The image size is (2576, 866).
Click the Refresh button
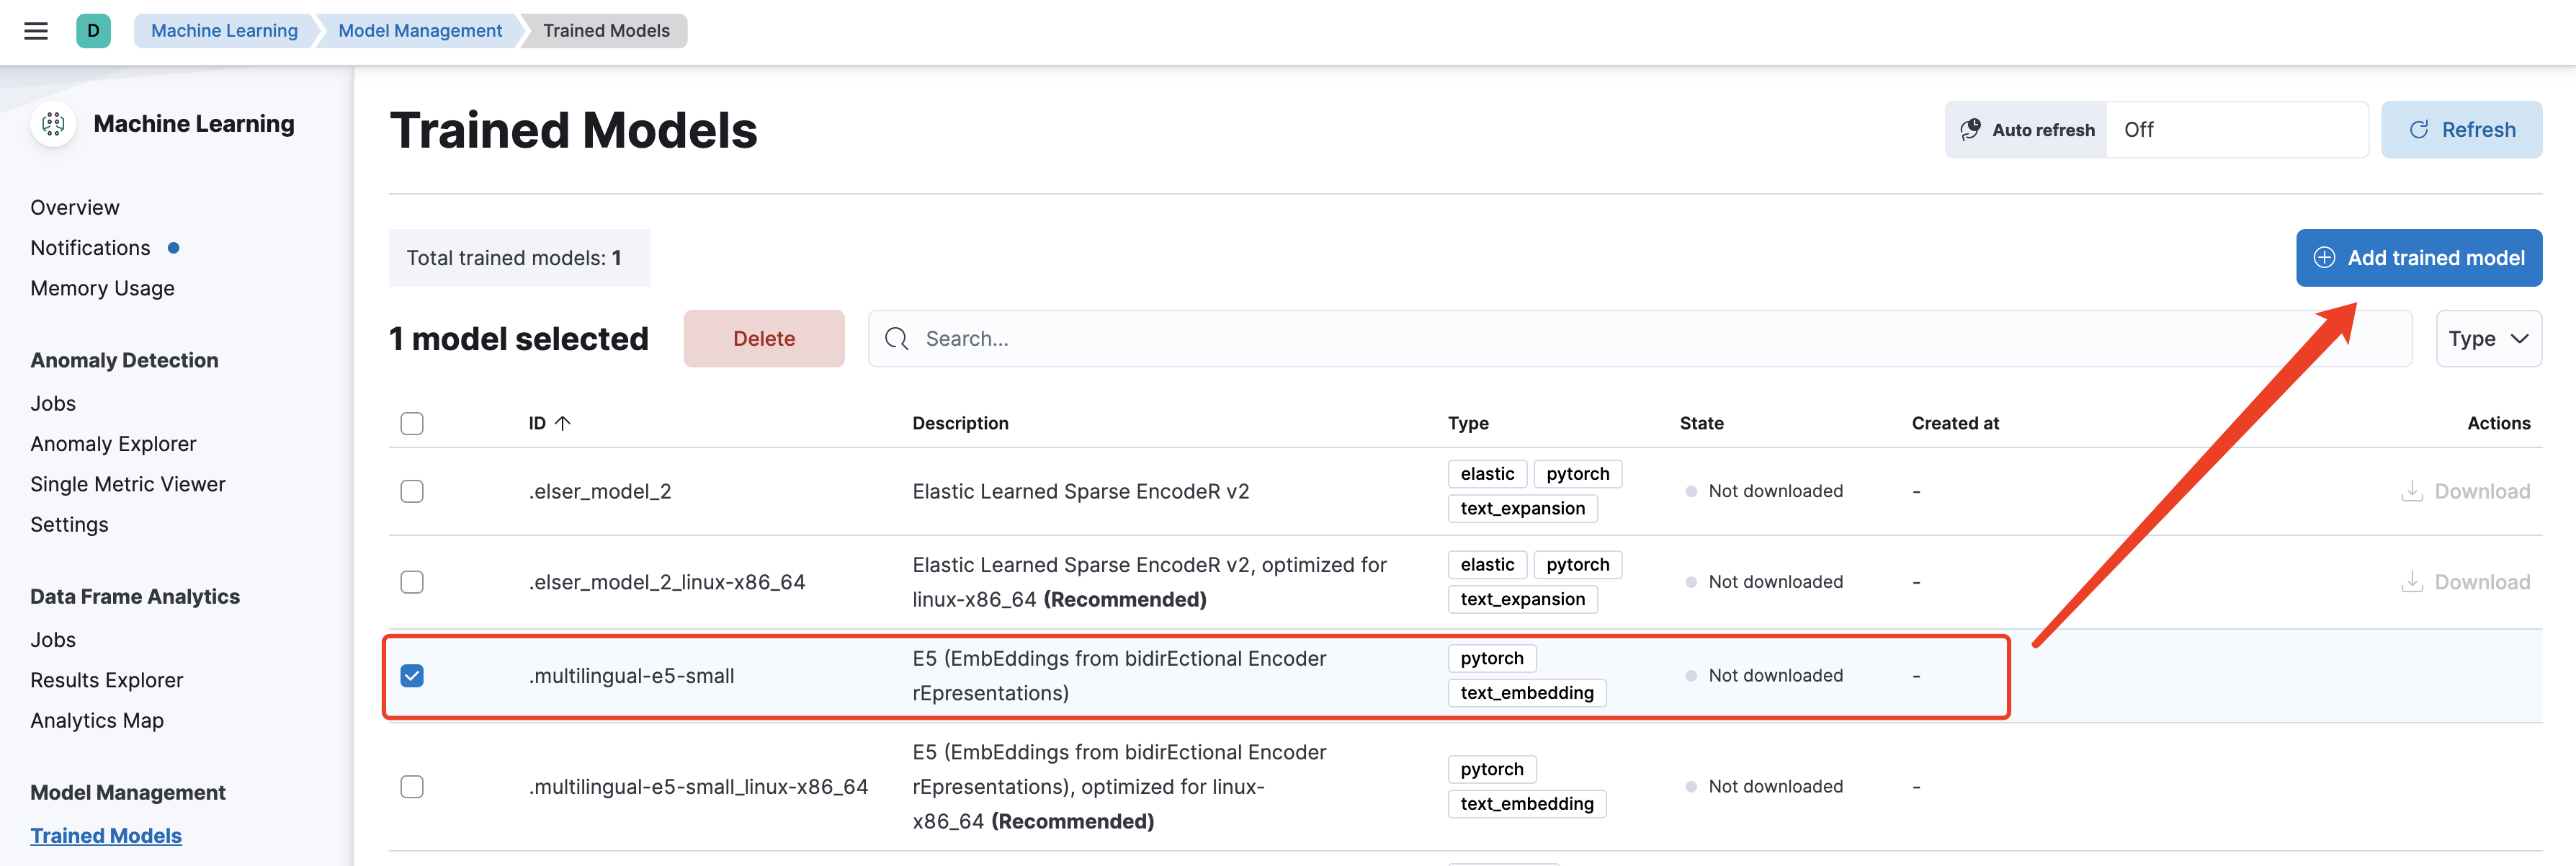click(2461, 130)
